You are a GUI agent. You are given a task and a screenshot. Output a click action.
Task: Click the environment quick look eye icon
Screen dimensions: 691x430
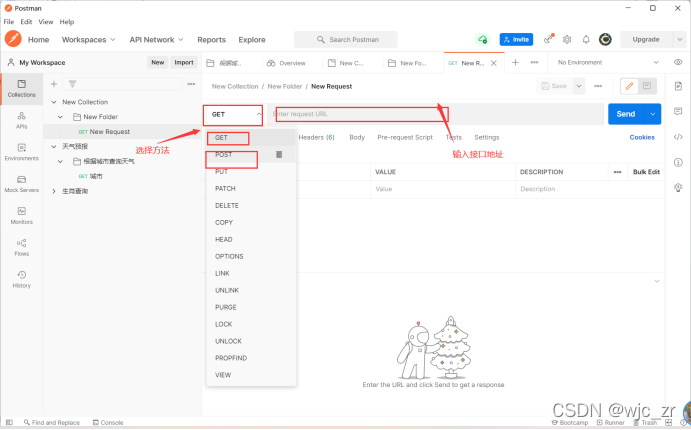coord(678,62)
